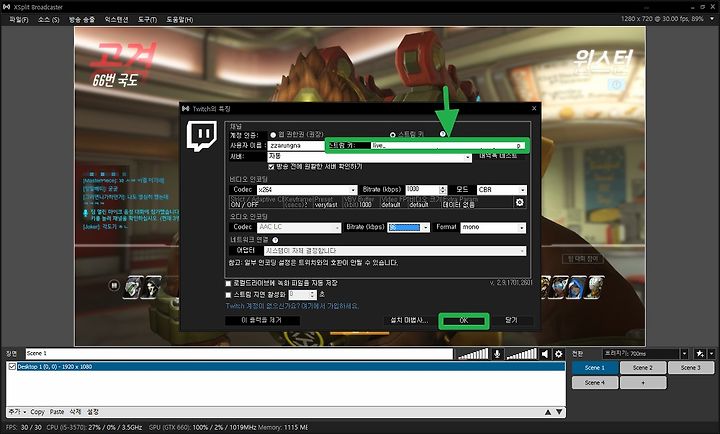
Task: Click the speaker mute icon
Action: [545, 354]
